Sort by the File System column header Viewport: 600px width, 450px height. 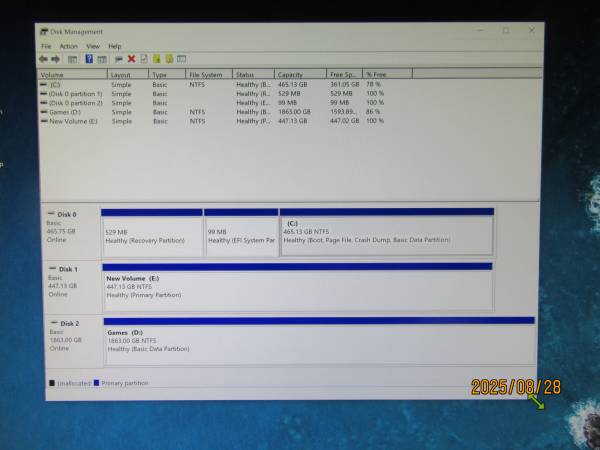[x=209, y=75]
